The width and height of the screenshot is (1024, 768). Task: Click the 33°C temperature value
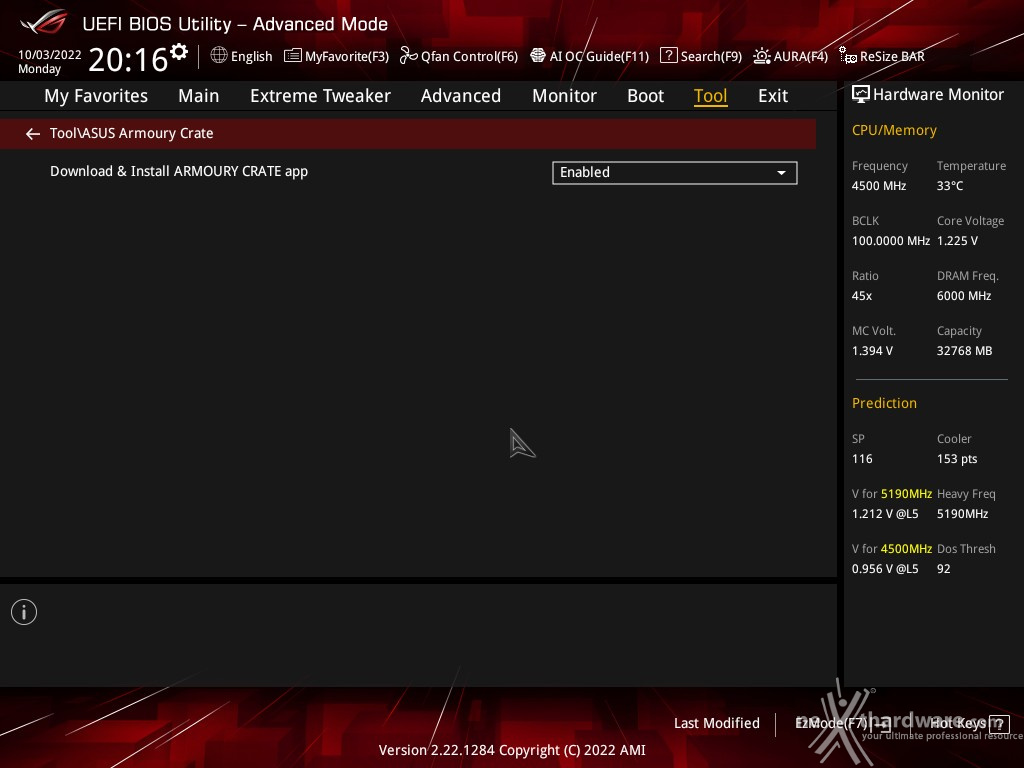(x=950, y=185)
